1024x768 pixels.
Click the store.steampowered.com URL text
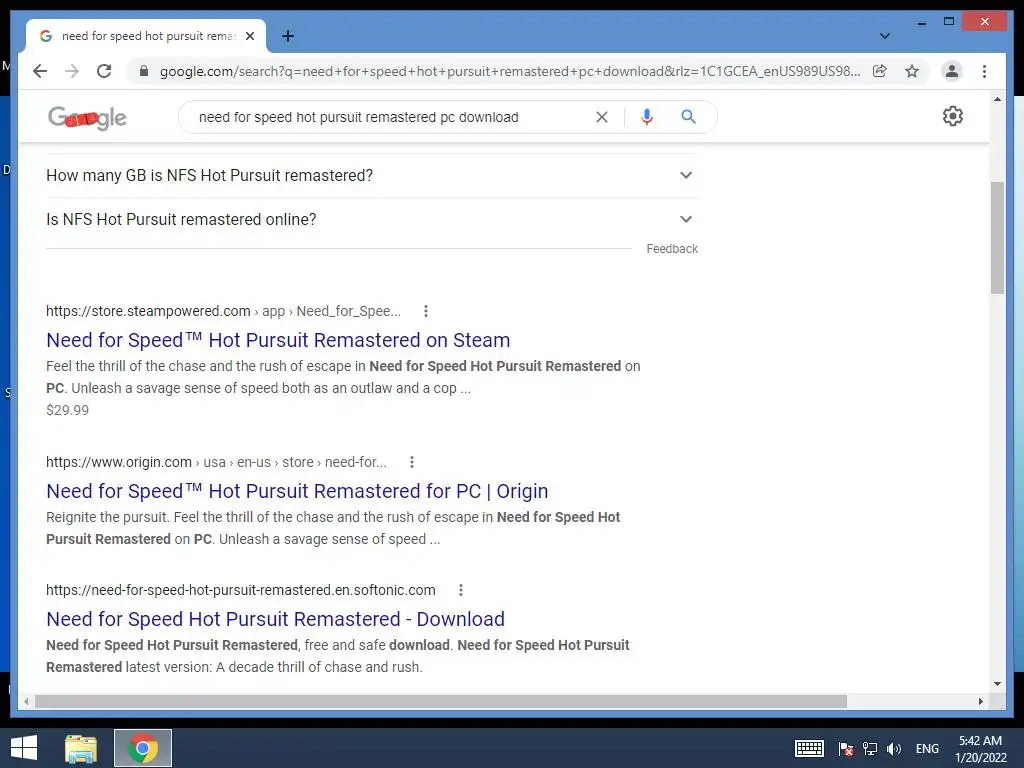tap(148, 311)
